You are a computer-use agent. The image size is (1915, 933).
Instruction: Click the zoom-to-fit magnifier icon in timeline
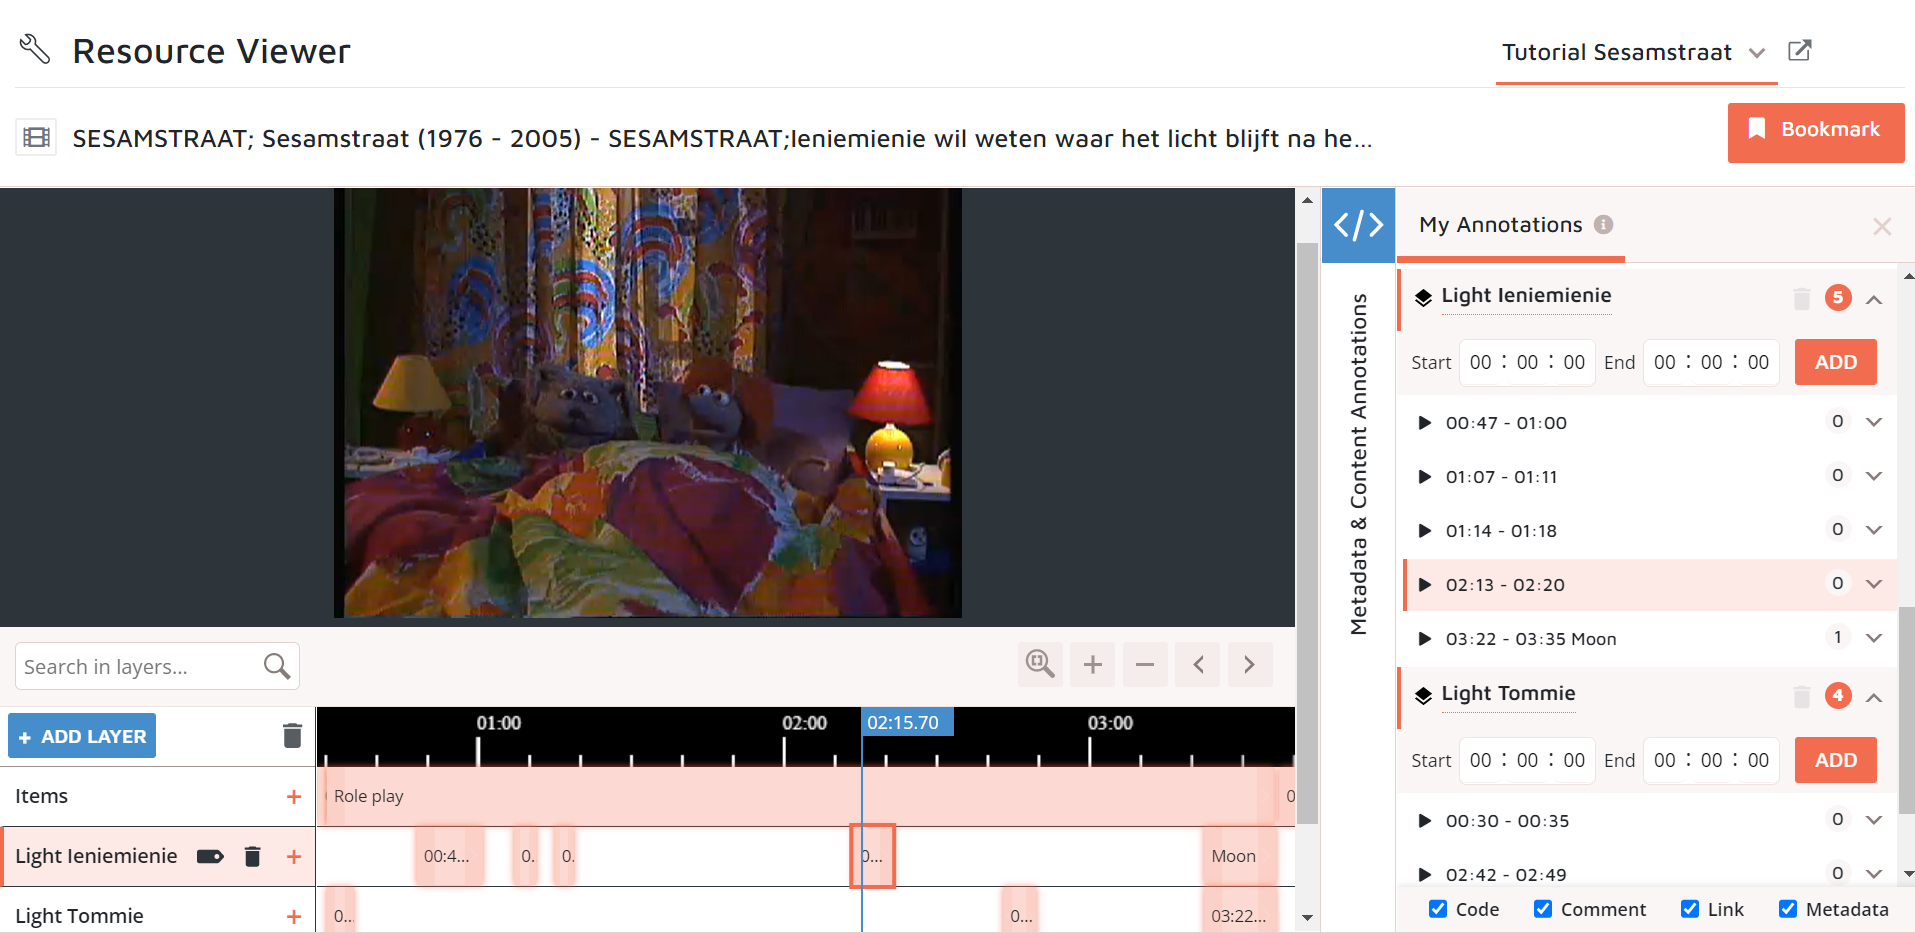click(1040, 664)
